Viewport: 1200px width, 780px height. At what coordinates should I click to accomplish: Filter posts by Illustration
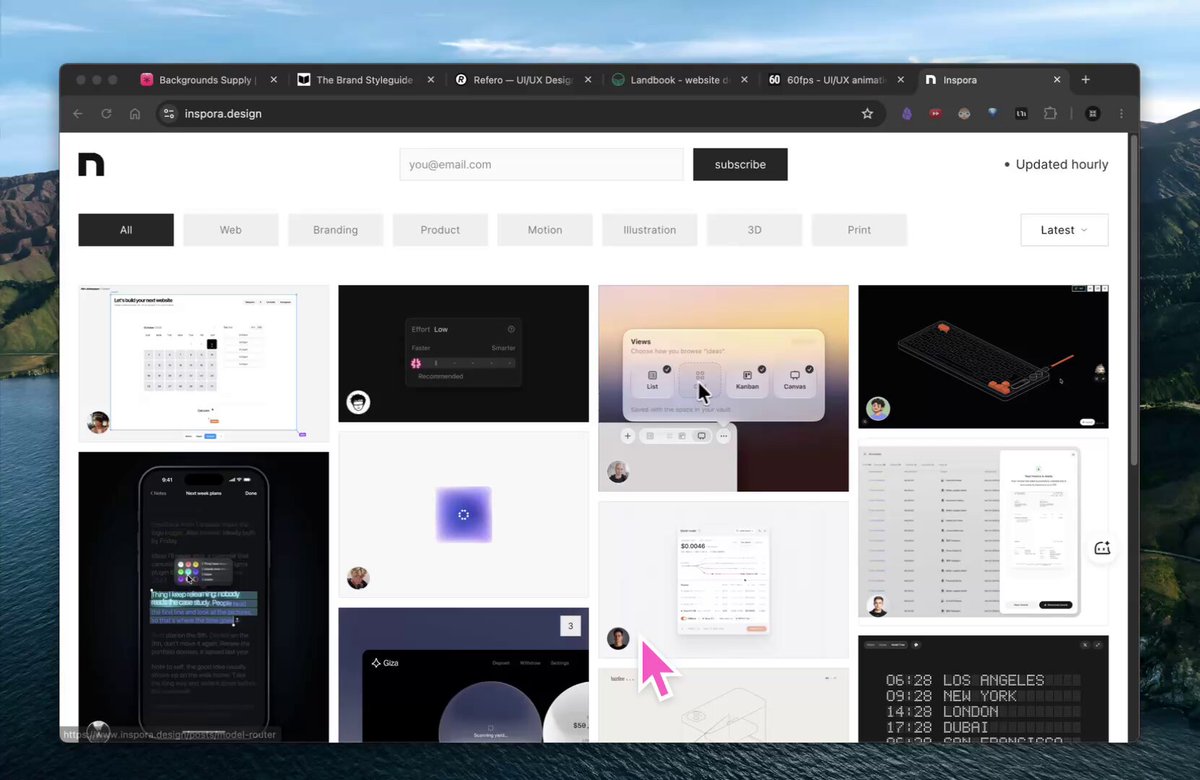(650, 230)
